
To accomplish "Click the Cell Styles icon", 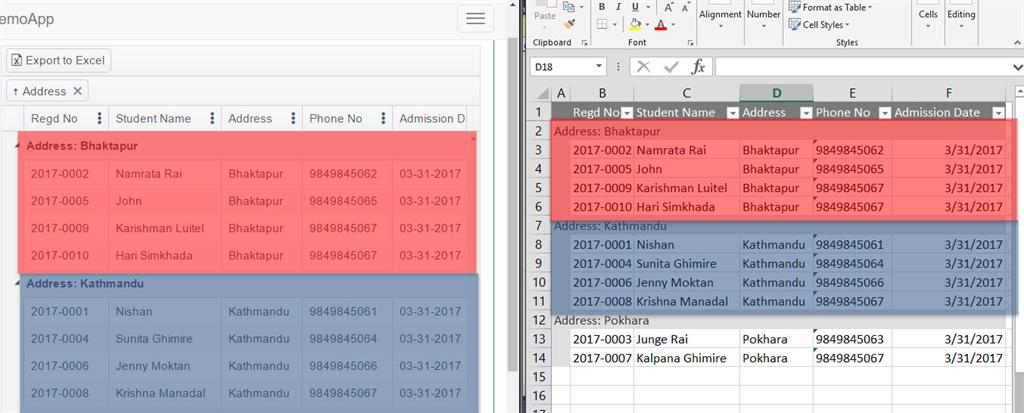I will coord(794,24).
